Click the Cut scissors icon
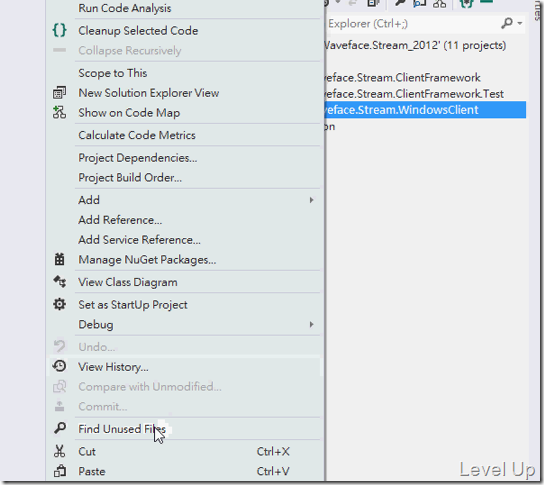 59,451
